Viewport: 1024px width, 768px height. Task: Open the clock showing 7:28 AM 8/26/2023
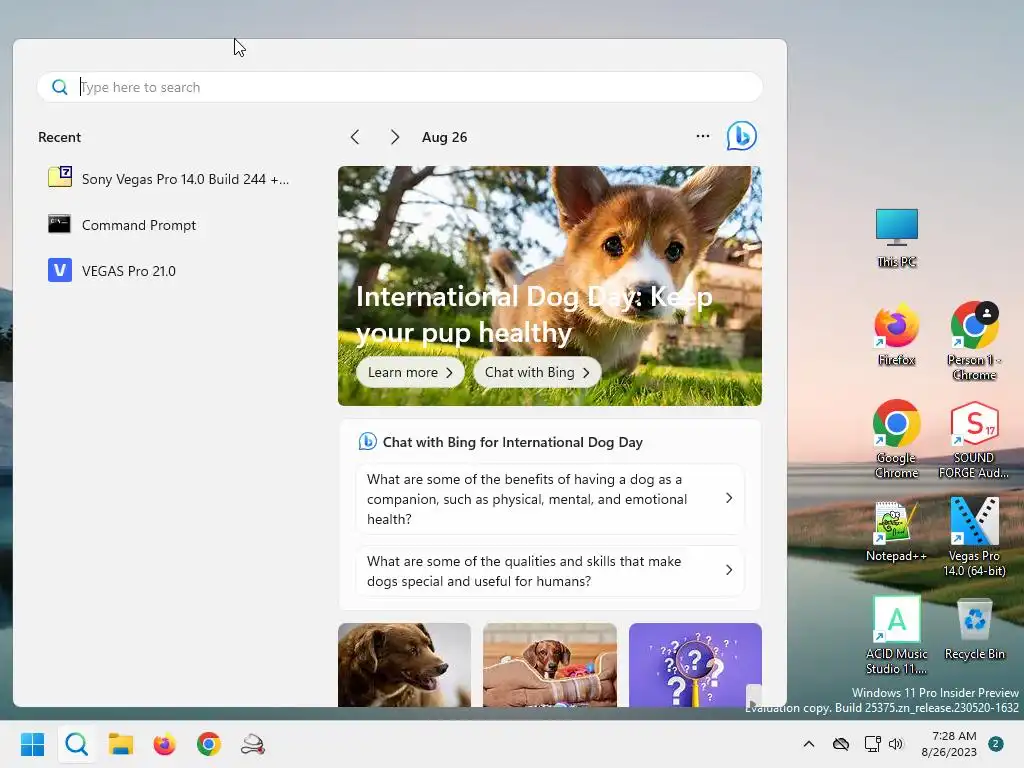tap(949, 744)
